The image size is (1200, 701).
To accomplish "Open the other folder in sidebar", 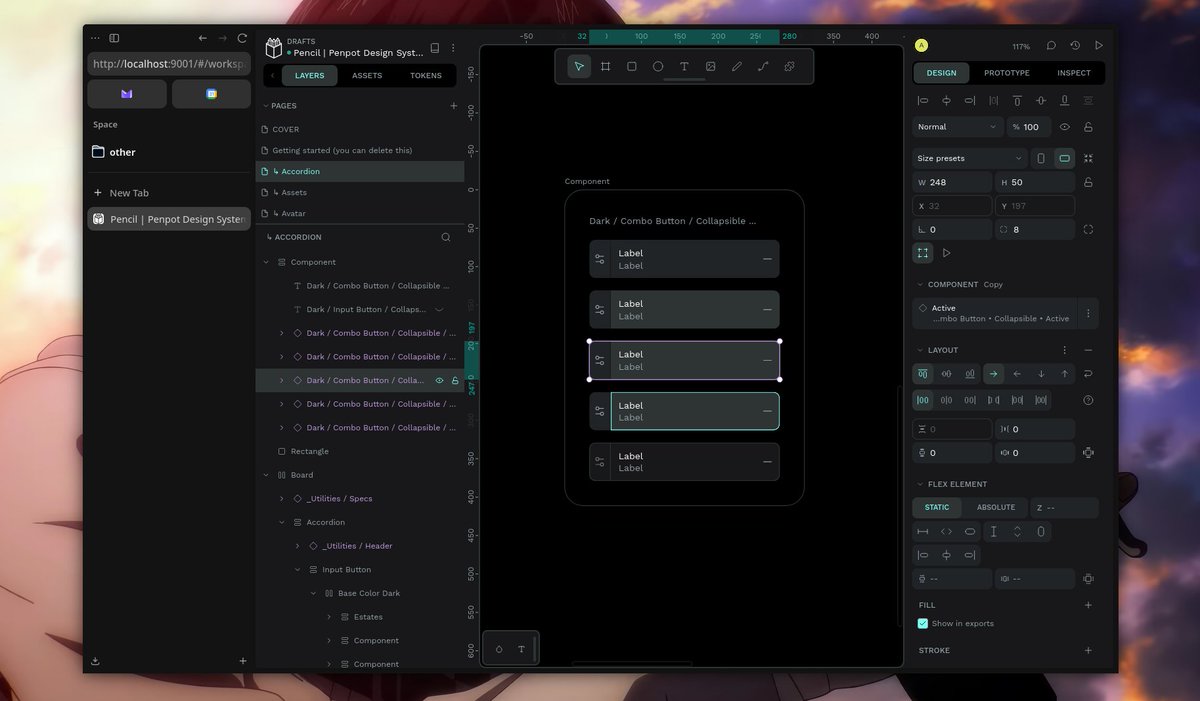I will click(168, 152).
